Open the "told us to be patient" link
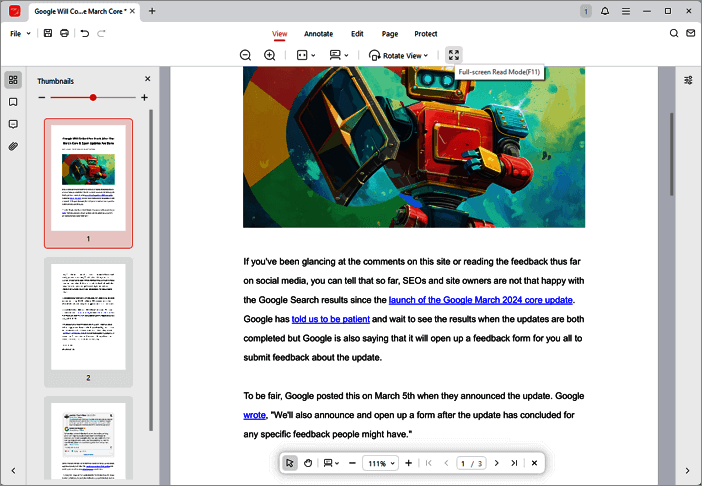Image resolution: width=702 pixels, height=486 pixels. (x=331, y=319)
